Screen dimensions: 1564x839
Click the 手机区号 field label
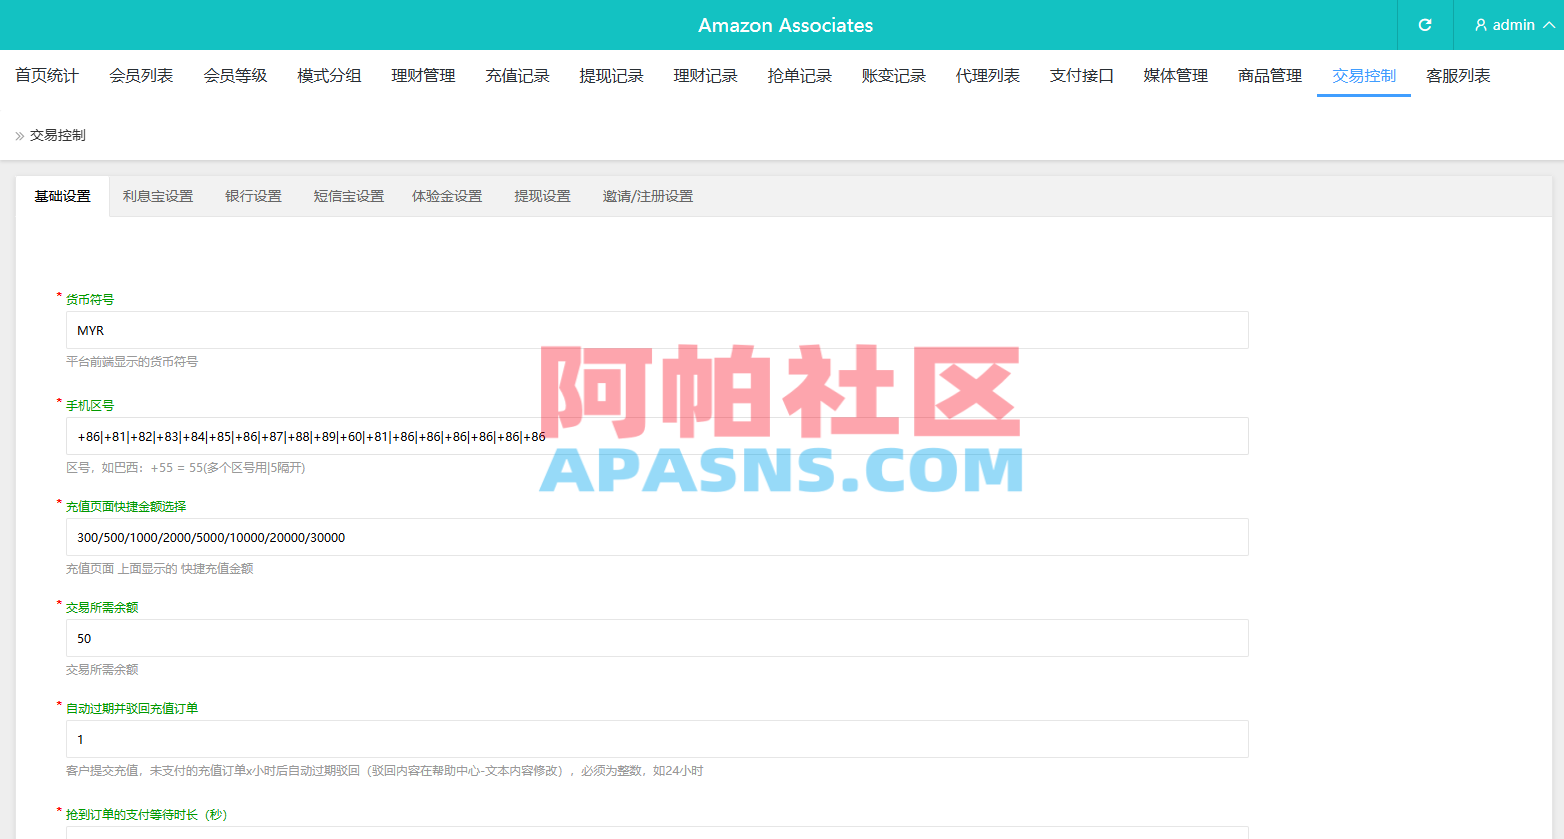pos(90,405)
